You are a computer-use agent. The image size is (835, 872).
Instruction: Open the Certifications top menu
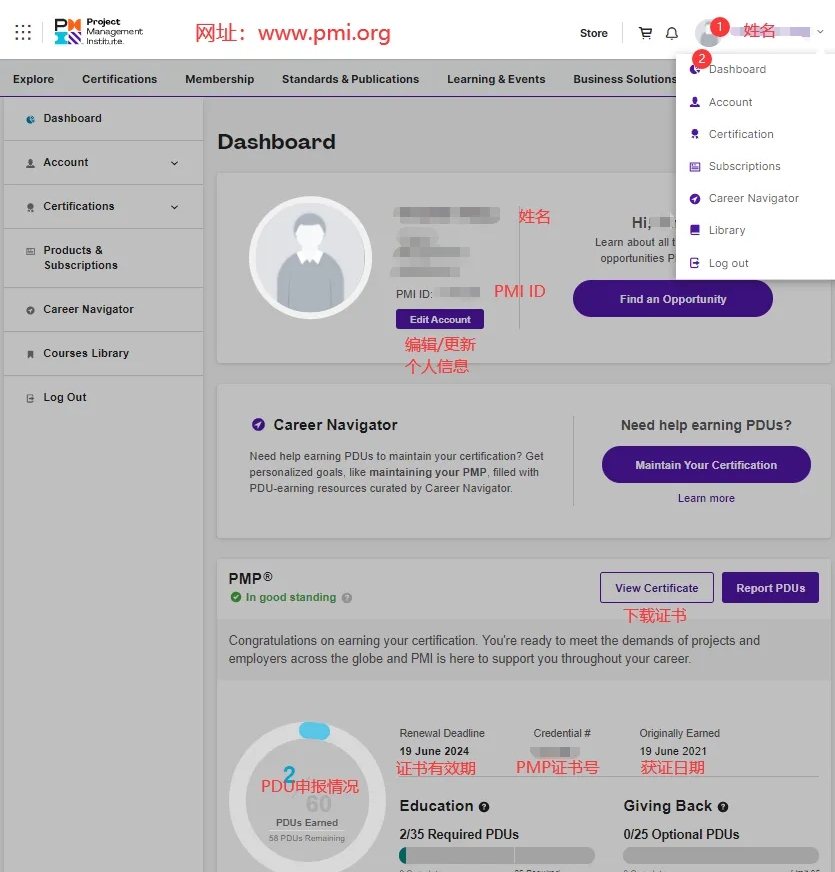[120, 79]
